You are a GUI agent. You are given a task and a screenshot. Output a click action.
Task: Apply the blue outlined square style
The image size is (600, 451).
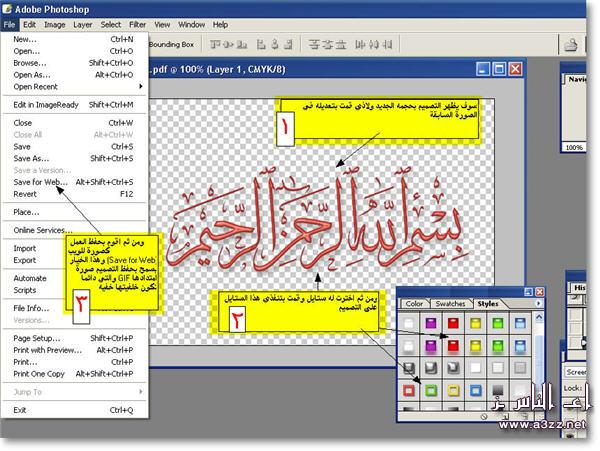[475, 391]
